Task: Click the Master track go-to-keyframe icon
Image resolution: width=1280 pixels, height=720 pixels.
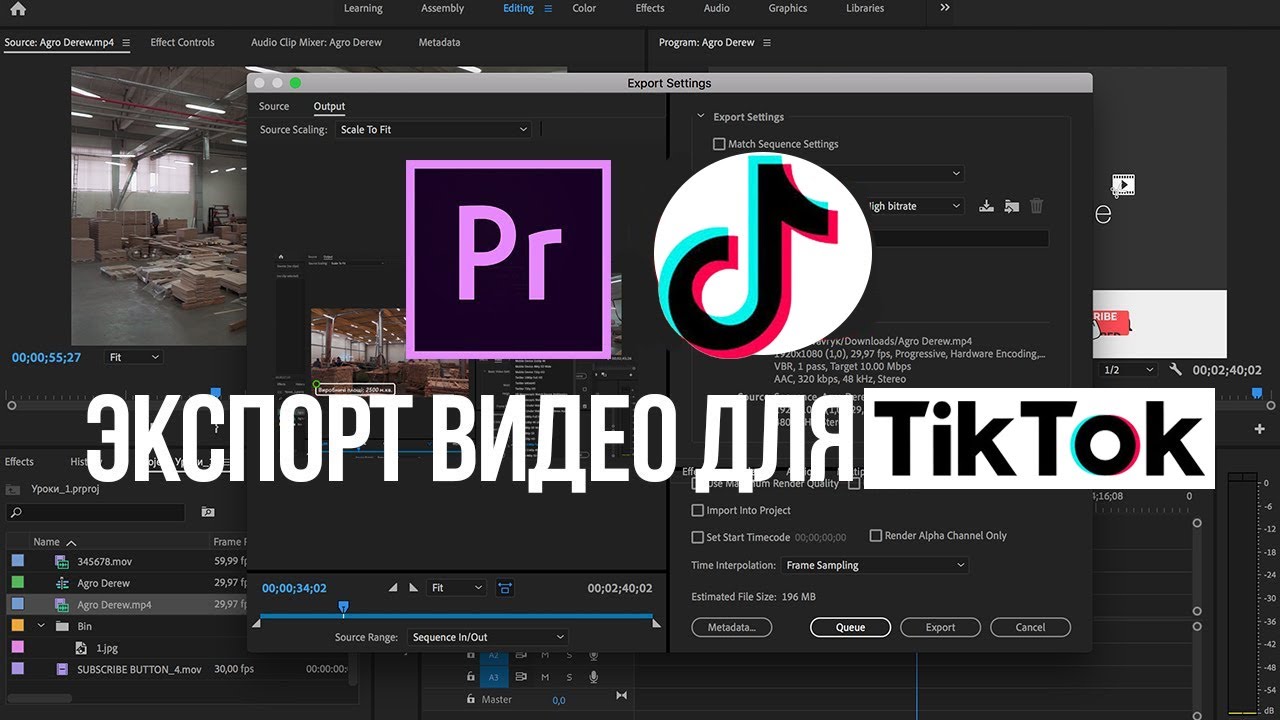Action: tap(621, 696)
